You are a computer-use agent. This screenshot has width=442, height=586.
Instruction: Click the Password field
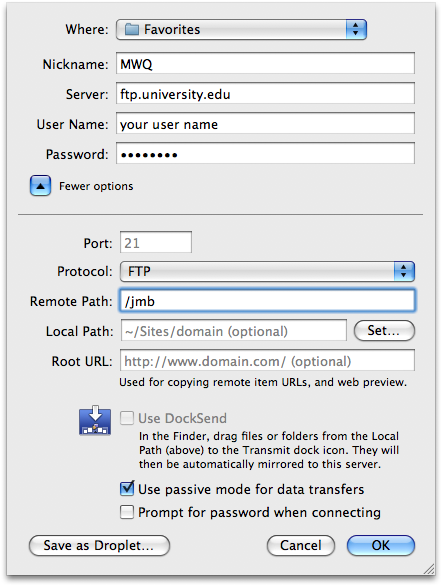pos(265,153)
